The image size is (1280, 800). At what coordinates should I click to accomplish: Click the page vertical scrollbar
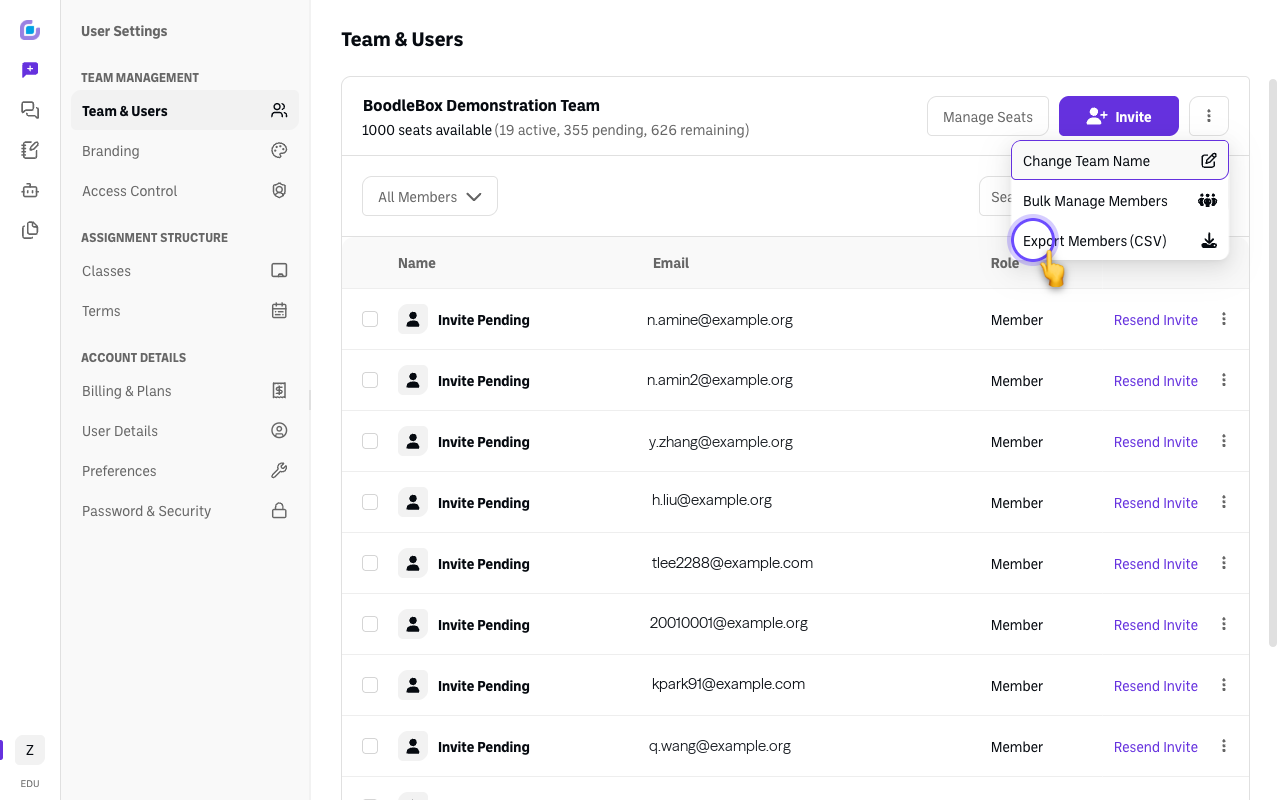(1273, 362)
